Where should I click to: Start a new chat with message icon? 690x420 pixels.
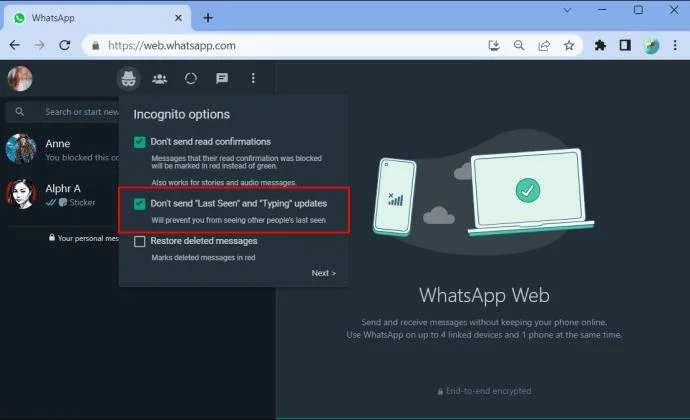click(x=222, y=78)
